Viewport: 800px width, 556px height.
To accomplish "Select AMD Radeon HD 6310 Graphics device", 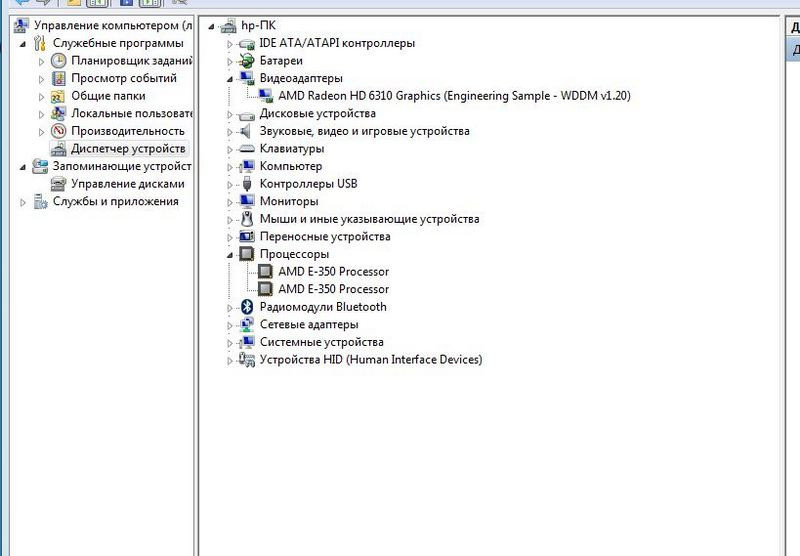I will tap(454, 96).
